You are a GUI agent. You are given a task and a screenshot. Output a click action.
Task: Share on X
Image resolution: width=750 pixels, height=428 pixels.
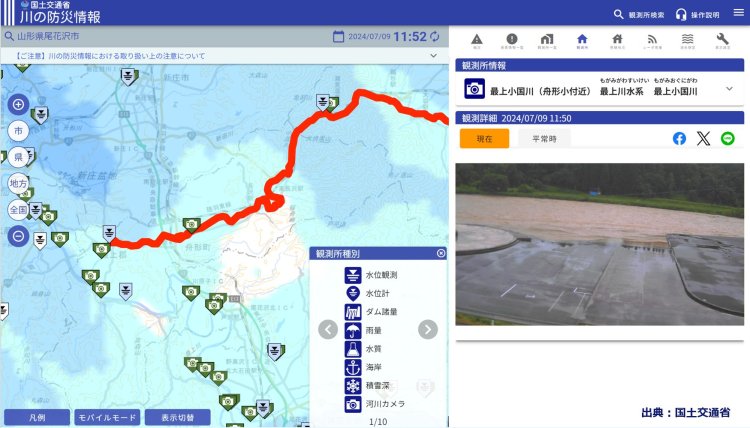[x=703, y=139]
